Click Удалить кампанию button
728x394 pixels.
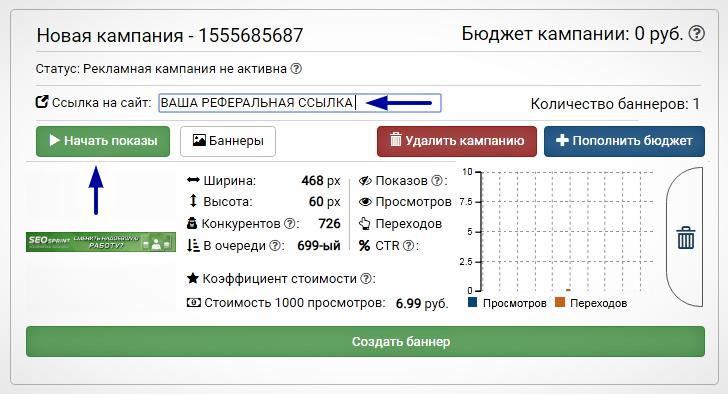[x=457, y=141]
